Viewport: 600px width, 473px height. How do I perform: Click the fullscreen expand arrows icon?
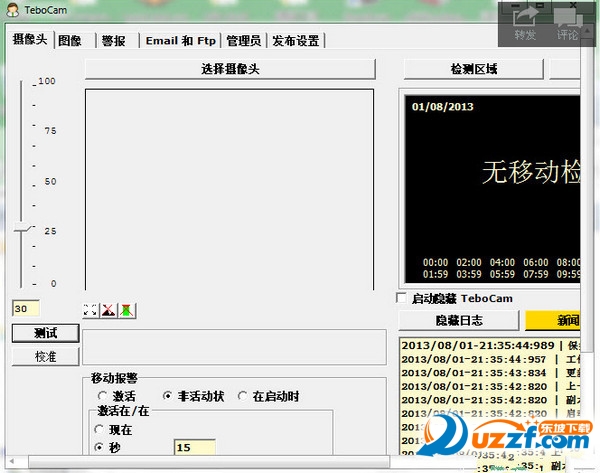[x=90, y=310]
